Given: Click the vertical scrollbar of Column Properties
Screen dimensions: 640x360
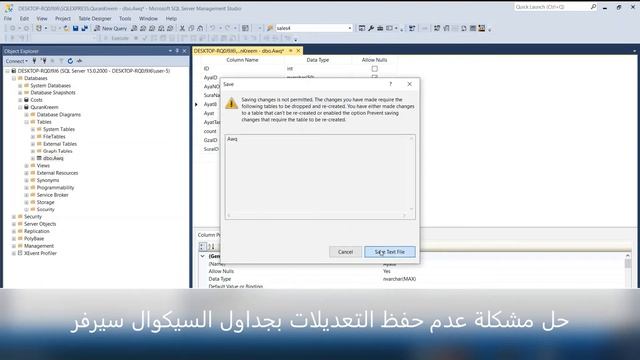Looking at the screenshot, I should pyautogui.click(x=628, y=270).
